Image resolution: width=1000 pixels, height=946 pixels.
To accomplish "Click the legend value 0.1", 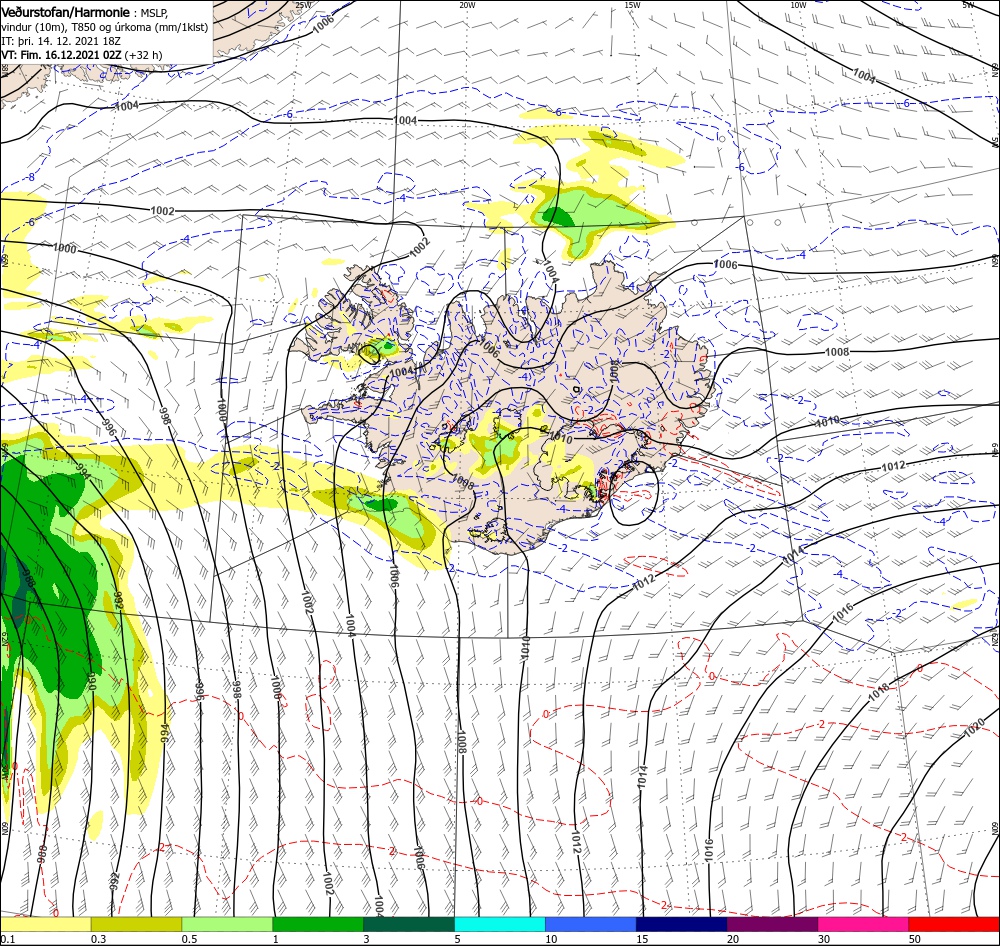I will pos(8,939).
